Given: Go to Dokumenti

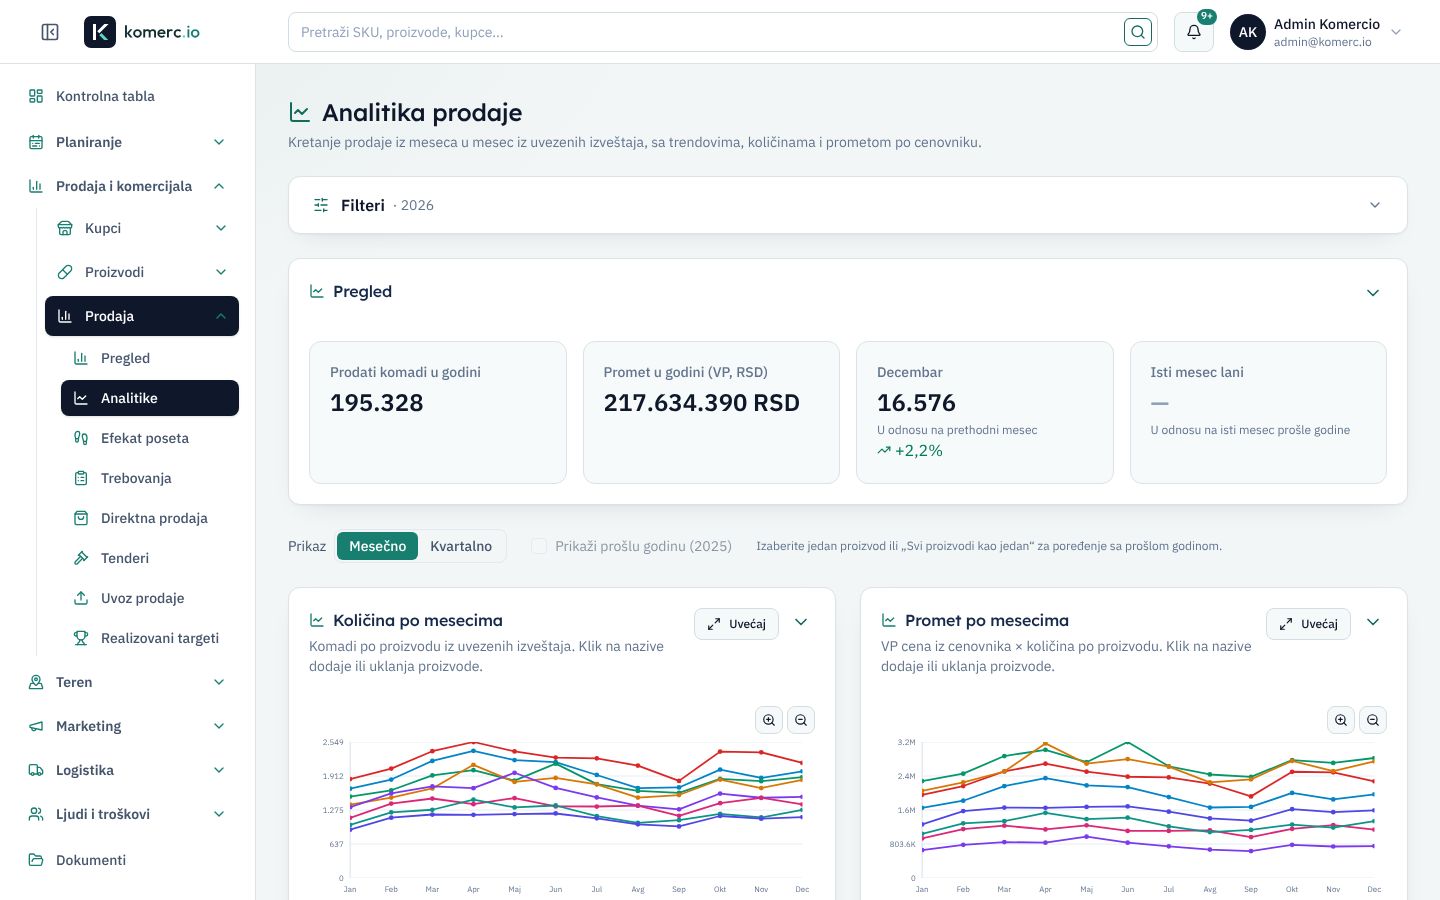Looking at the screenshot, I should 128,860.
